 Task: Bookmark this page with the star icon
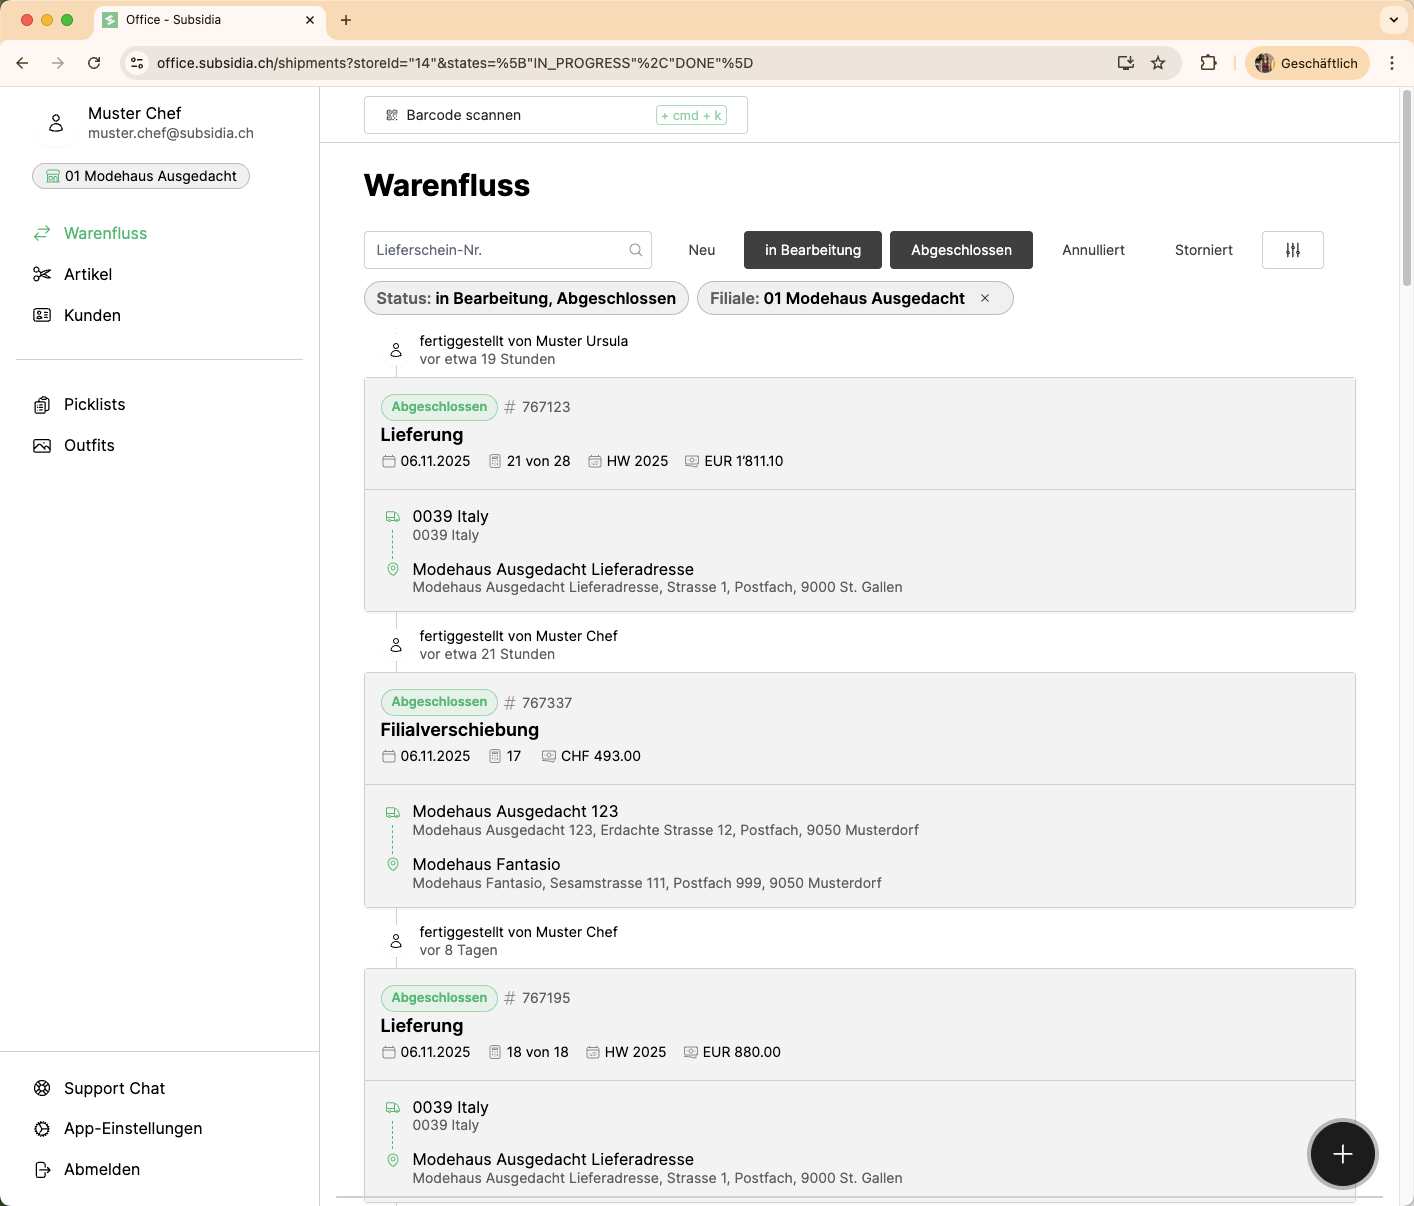click(1158, 63)
